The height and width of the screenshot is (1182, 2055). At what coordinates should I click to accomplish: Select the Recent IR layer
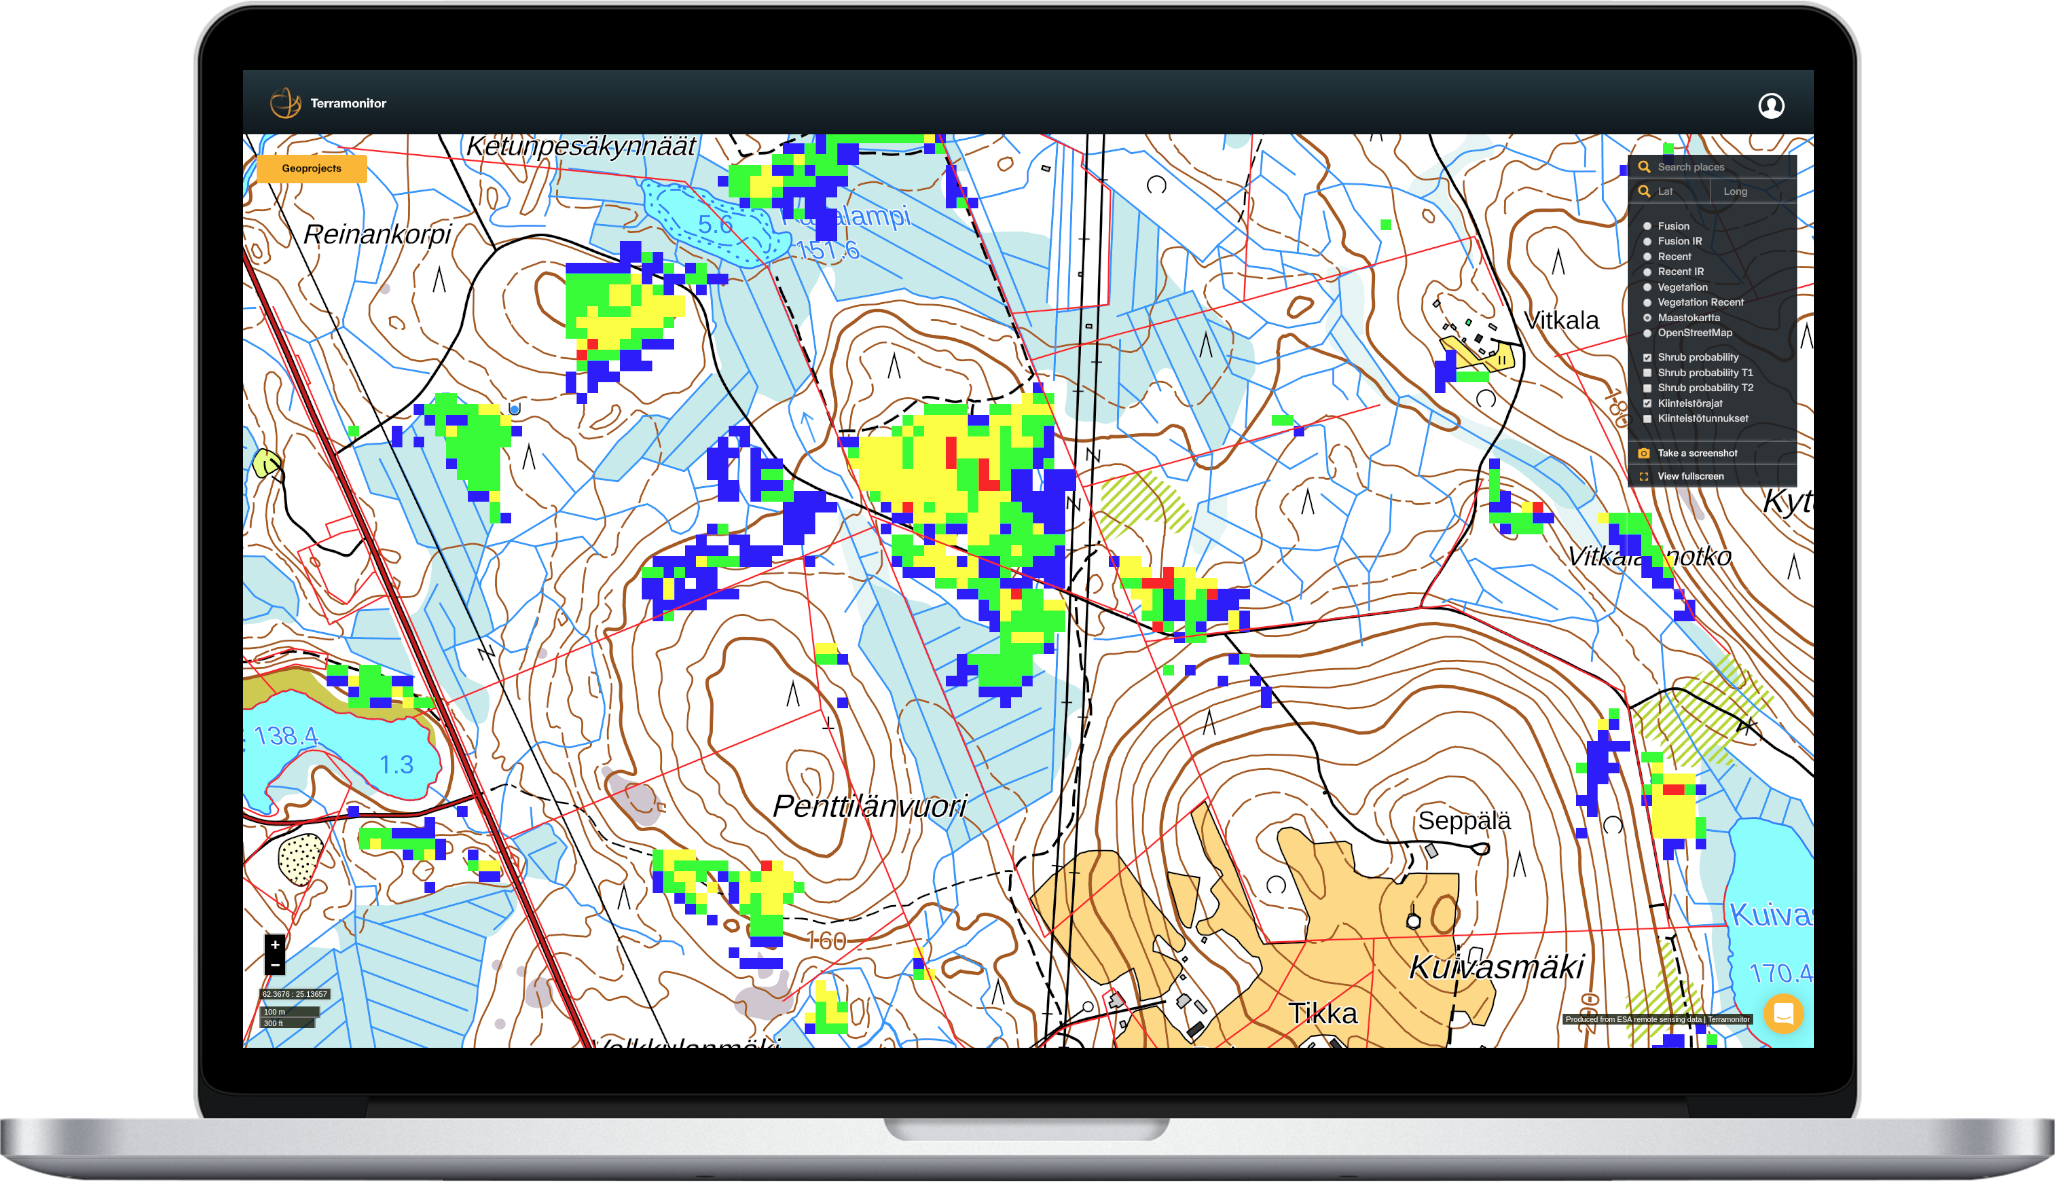[1647, 272]
